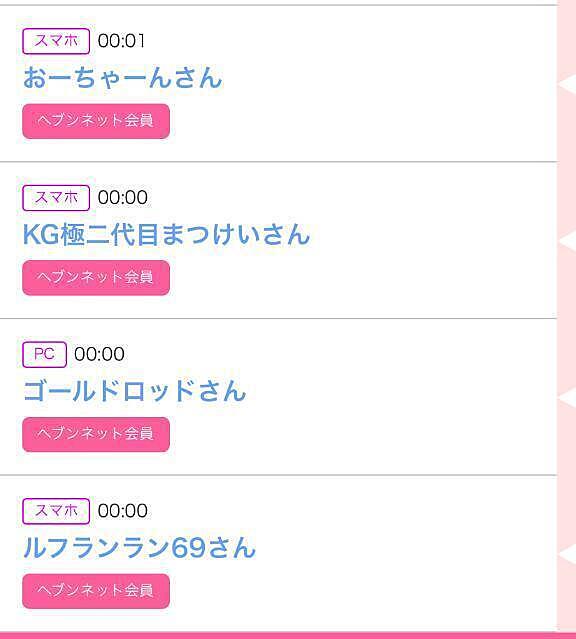Click white arrow beside おーちゃーんさん row
This screenshot has height=639, width=576.
(x=567, y=85)
